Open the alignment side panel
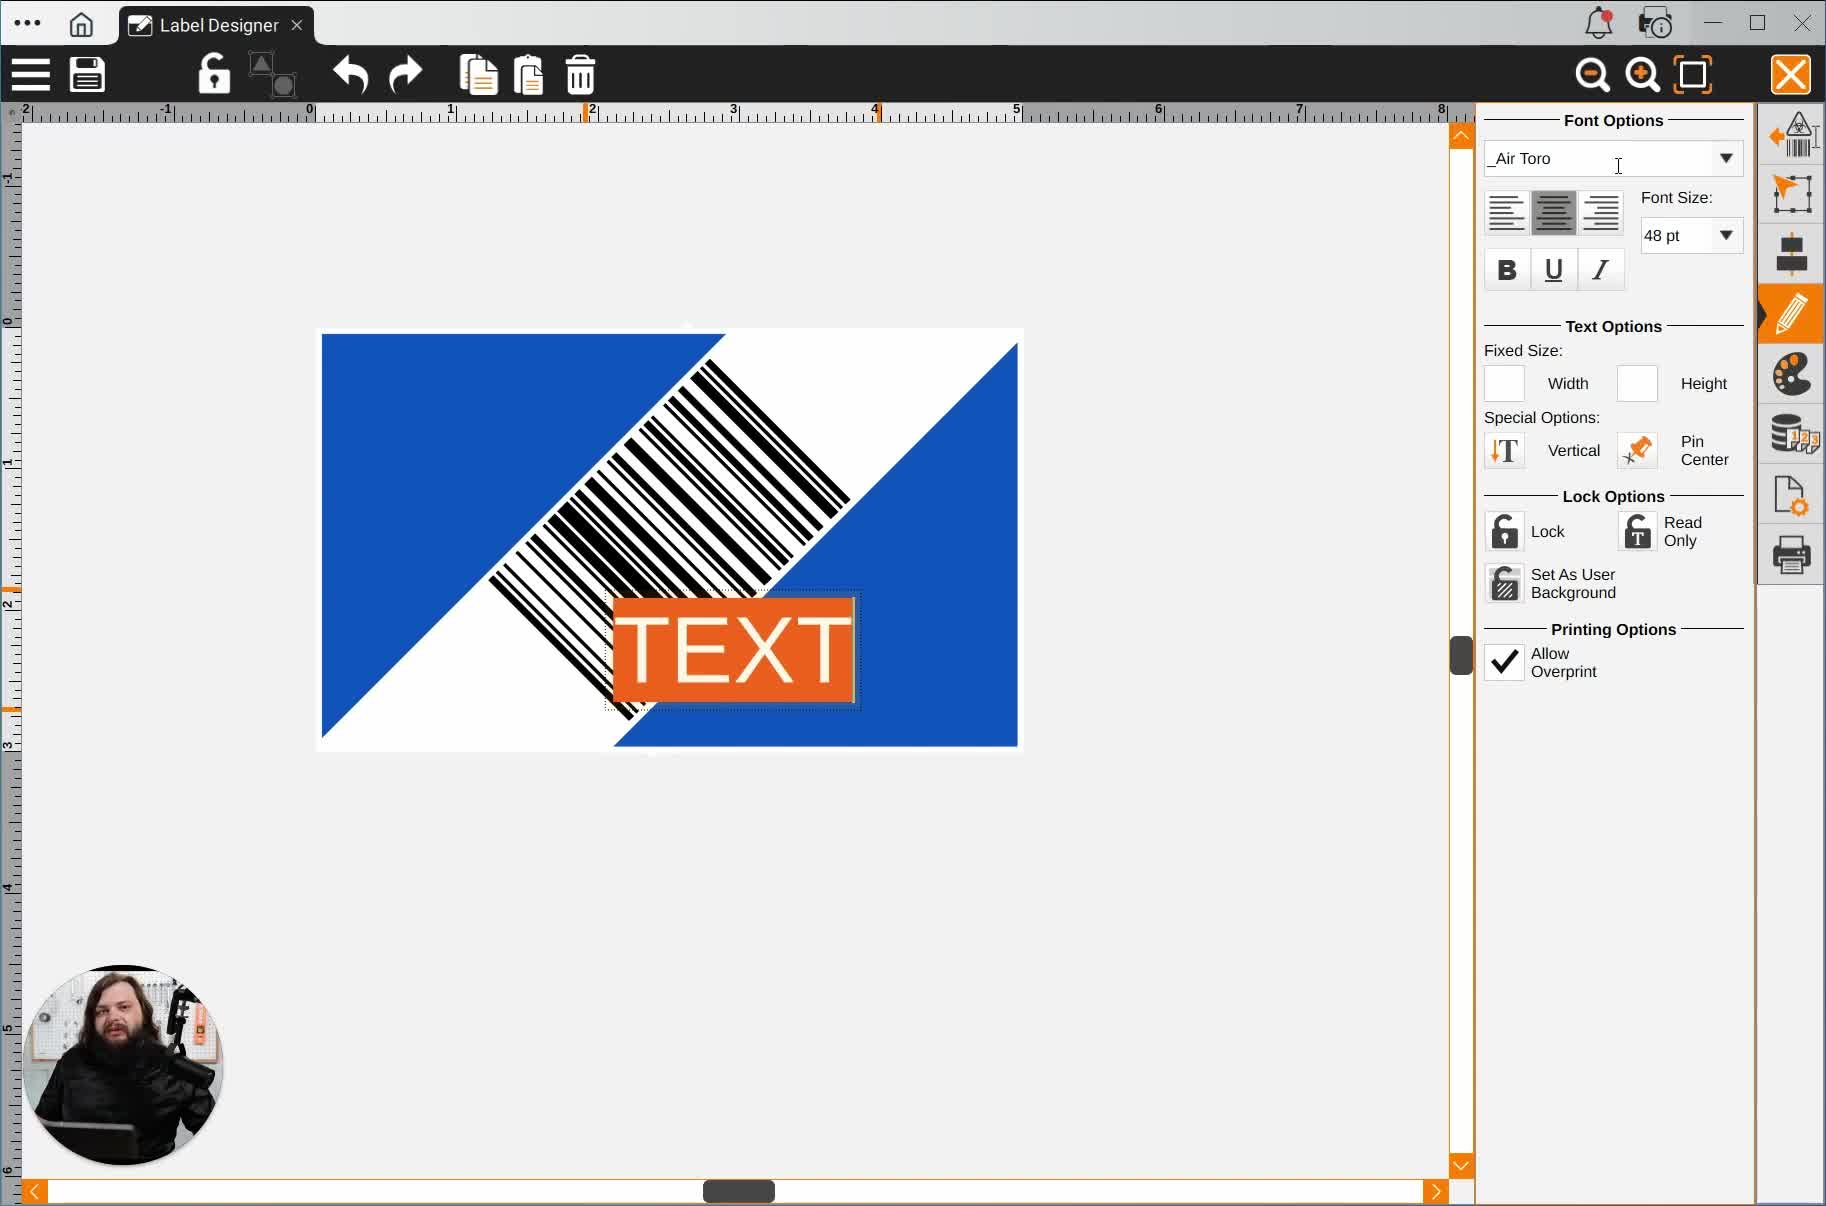Viewport: 1826px width, 1206px height. [1792, 253]
